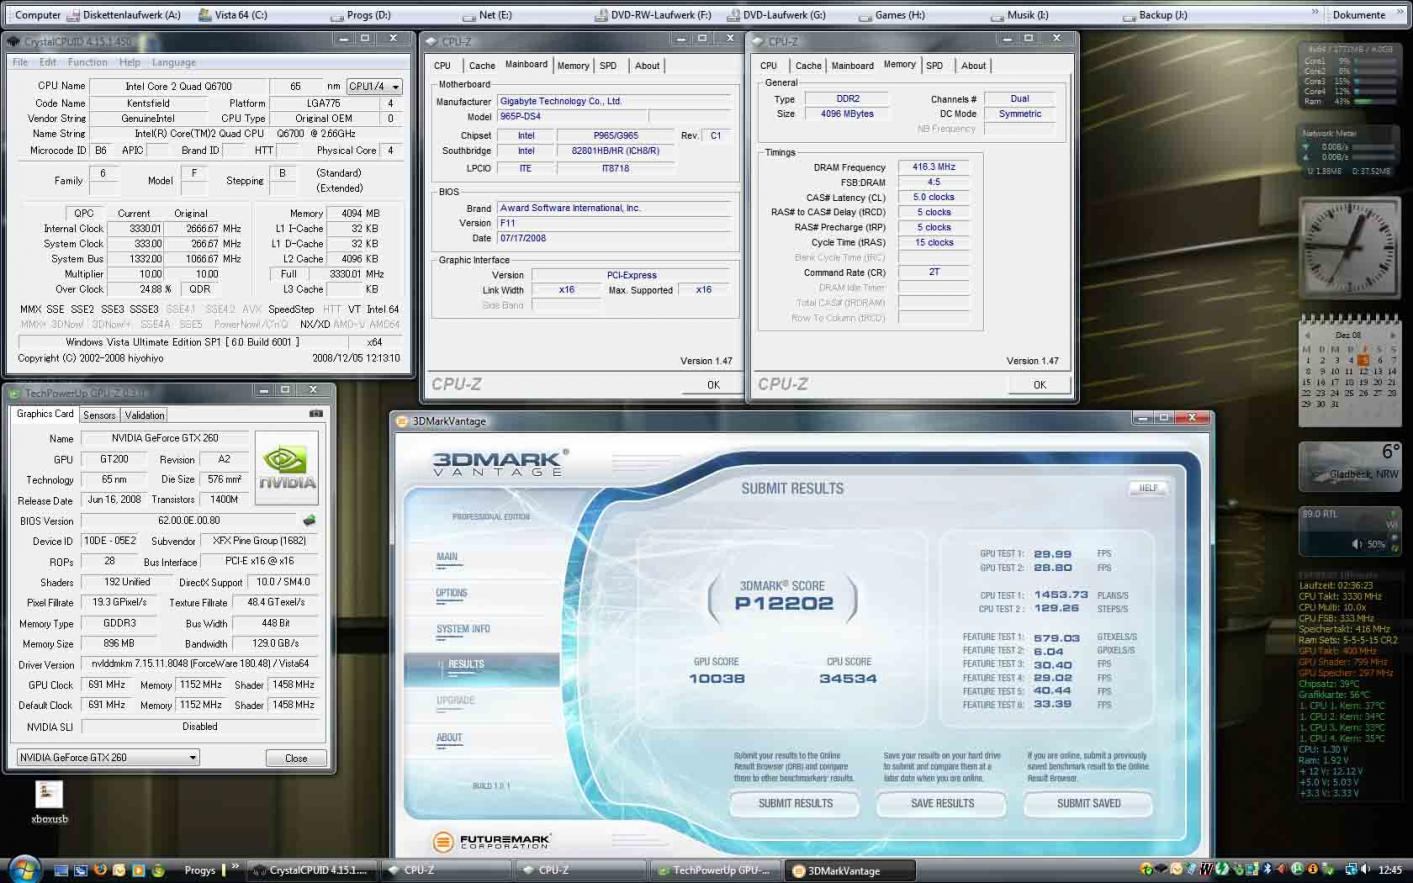Image resolution: width=1413 pixels, height=883 pixels.
Task: Open the Function menu in CrystalCPUID
Action: coord(87,62)
